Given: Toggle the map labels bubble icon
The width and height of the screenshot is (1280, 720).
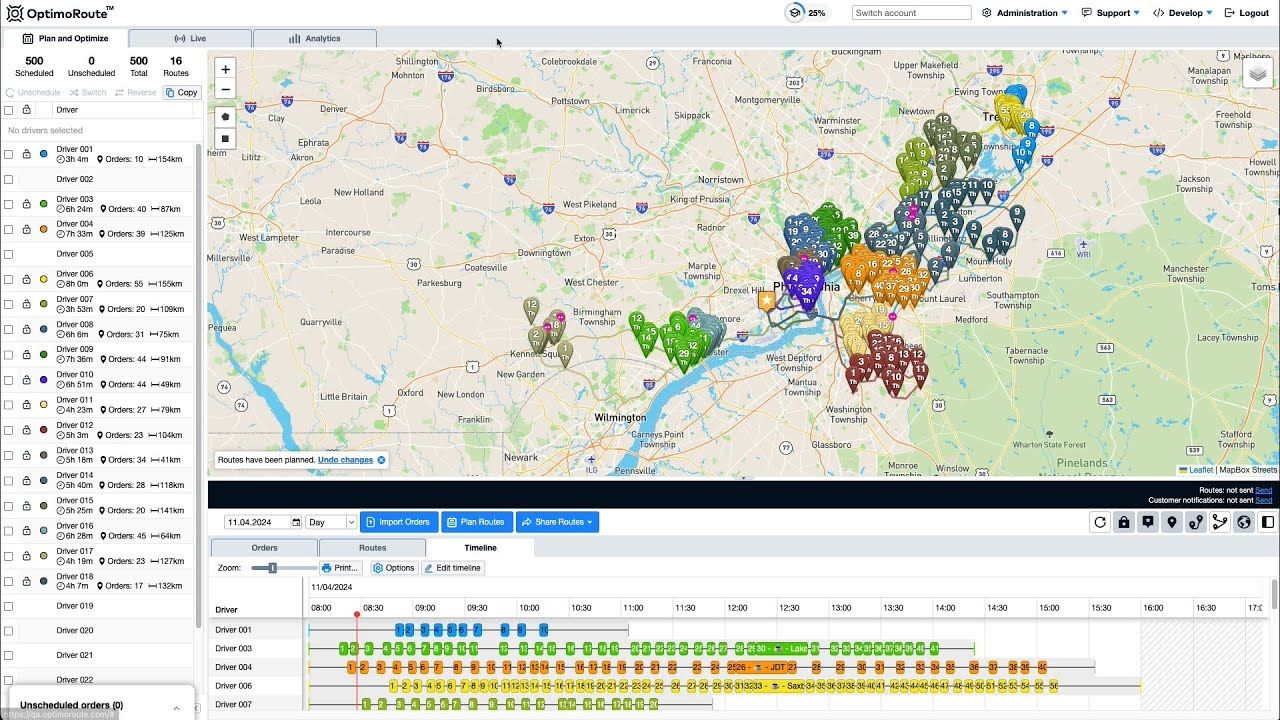Looking at the screenshot, I should (x=1148, y=521).
